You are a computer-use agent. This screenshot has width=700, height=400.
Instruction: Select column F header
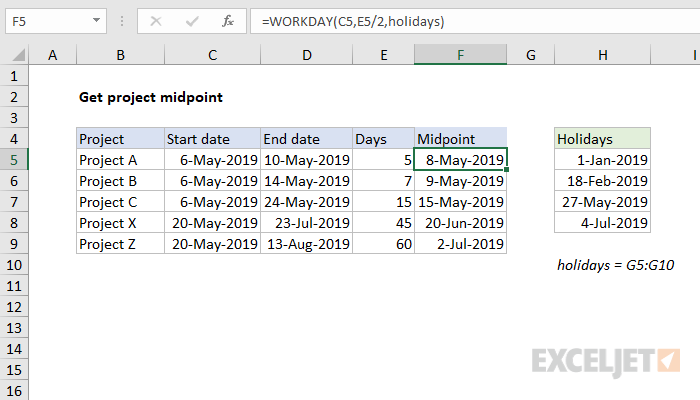click(x=460, y=55)
